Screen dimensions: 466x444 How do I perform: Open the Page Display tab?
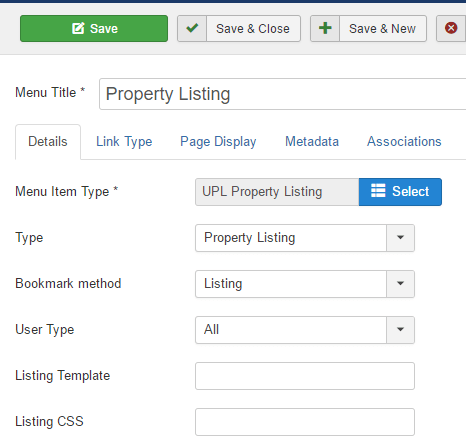point(218,142)
